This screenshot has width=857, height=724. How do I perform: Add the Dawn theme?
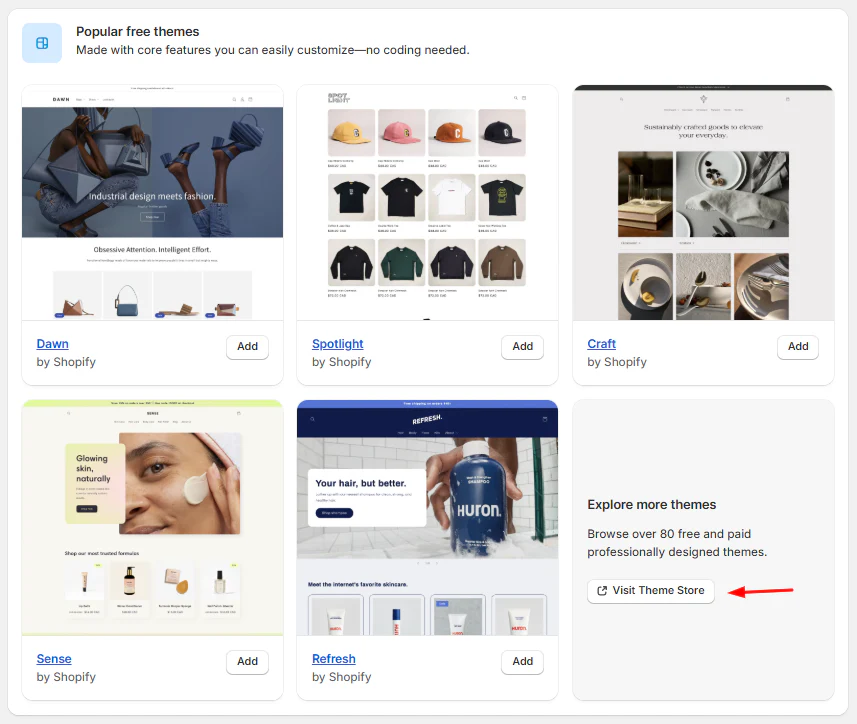pos(247,347)
